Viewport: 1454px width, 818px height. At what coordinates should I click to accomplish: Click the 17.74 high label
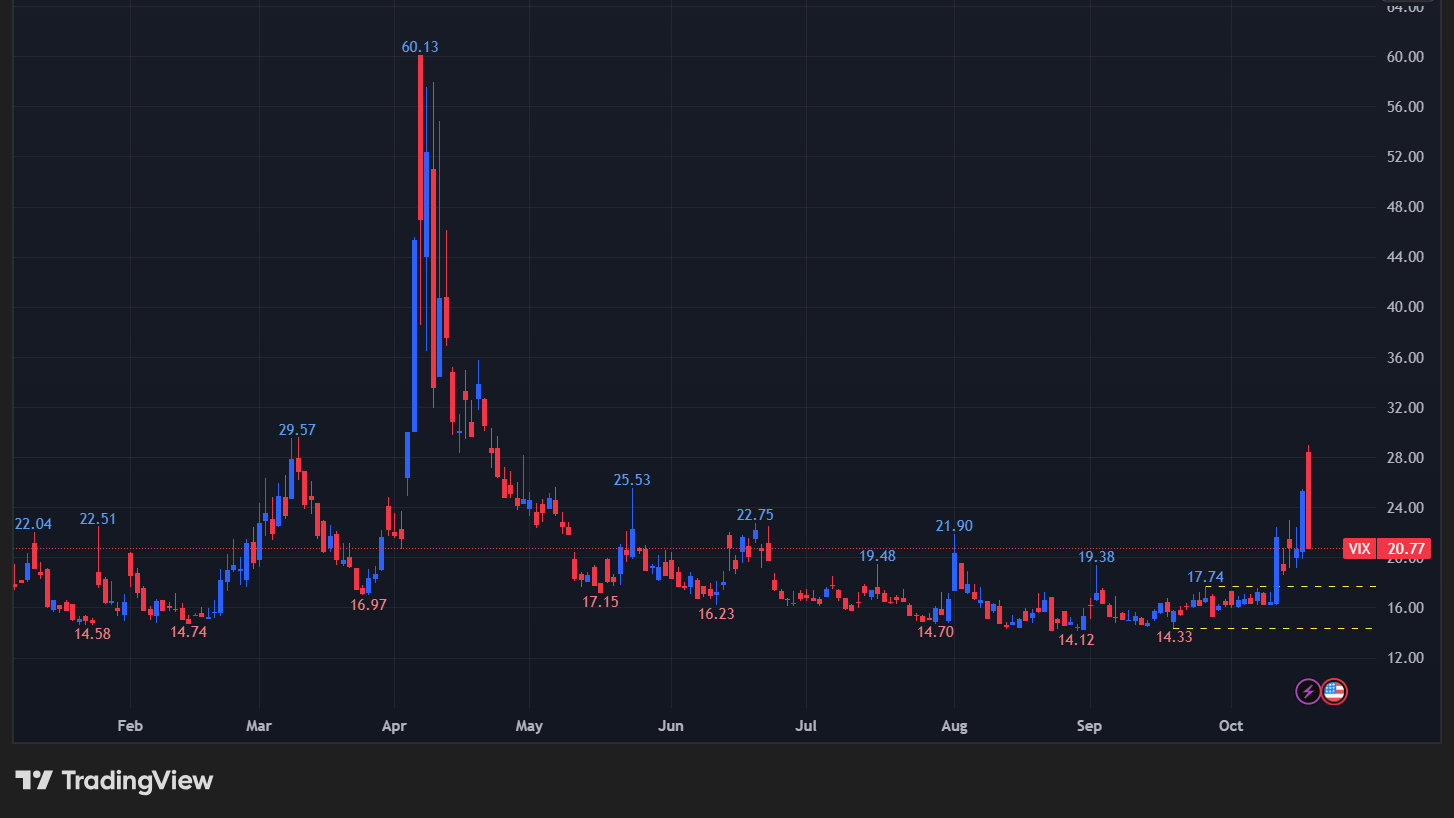[1205, 577]
